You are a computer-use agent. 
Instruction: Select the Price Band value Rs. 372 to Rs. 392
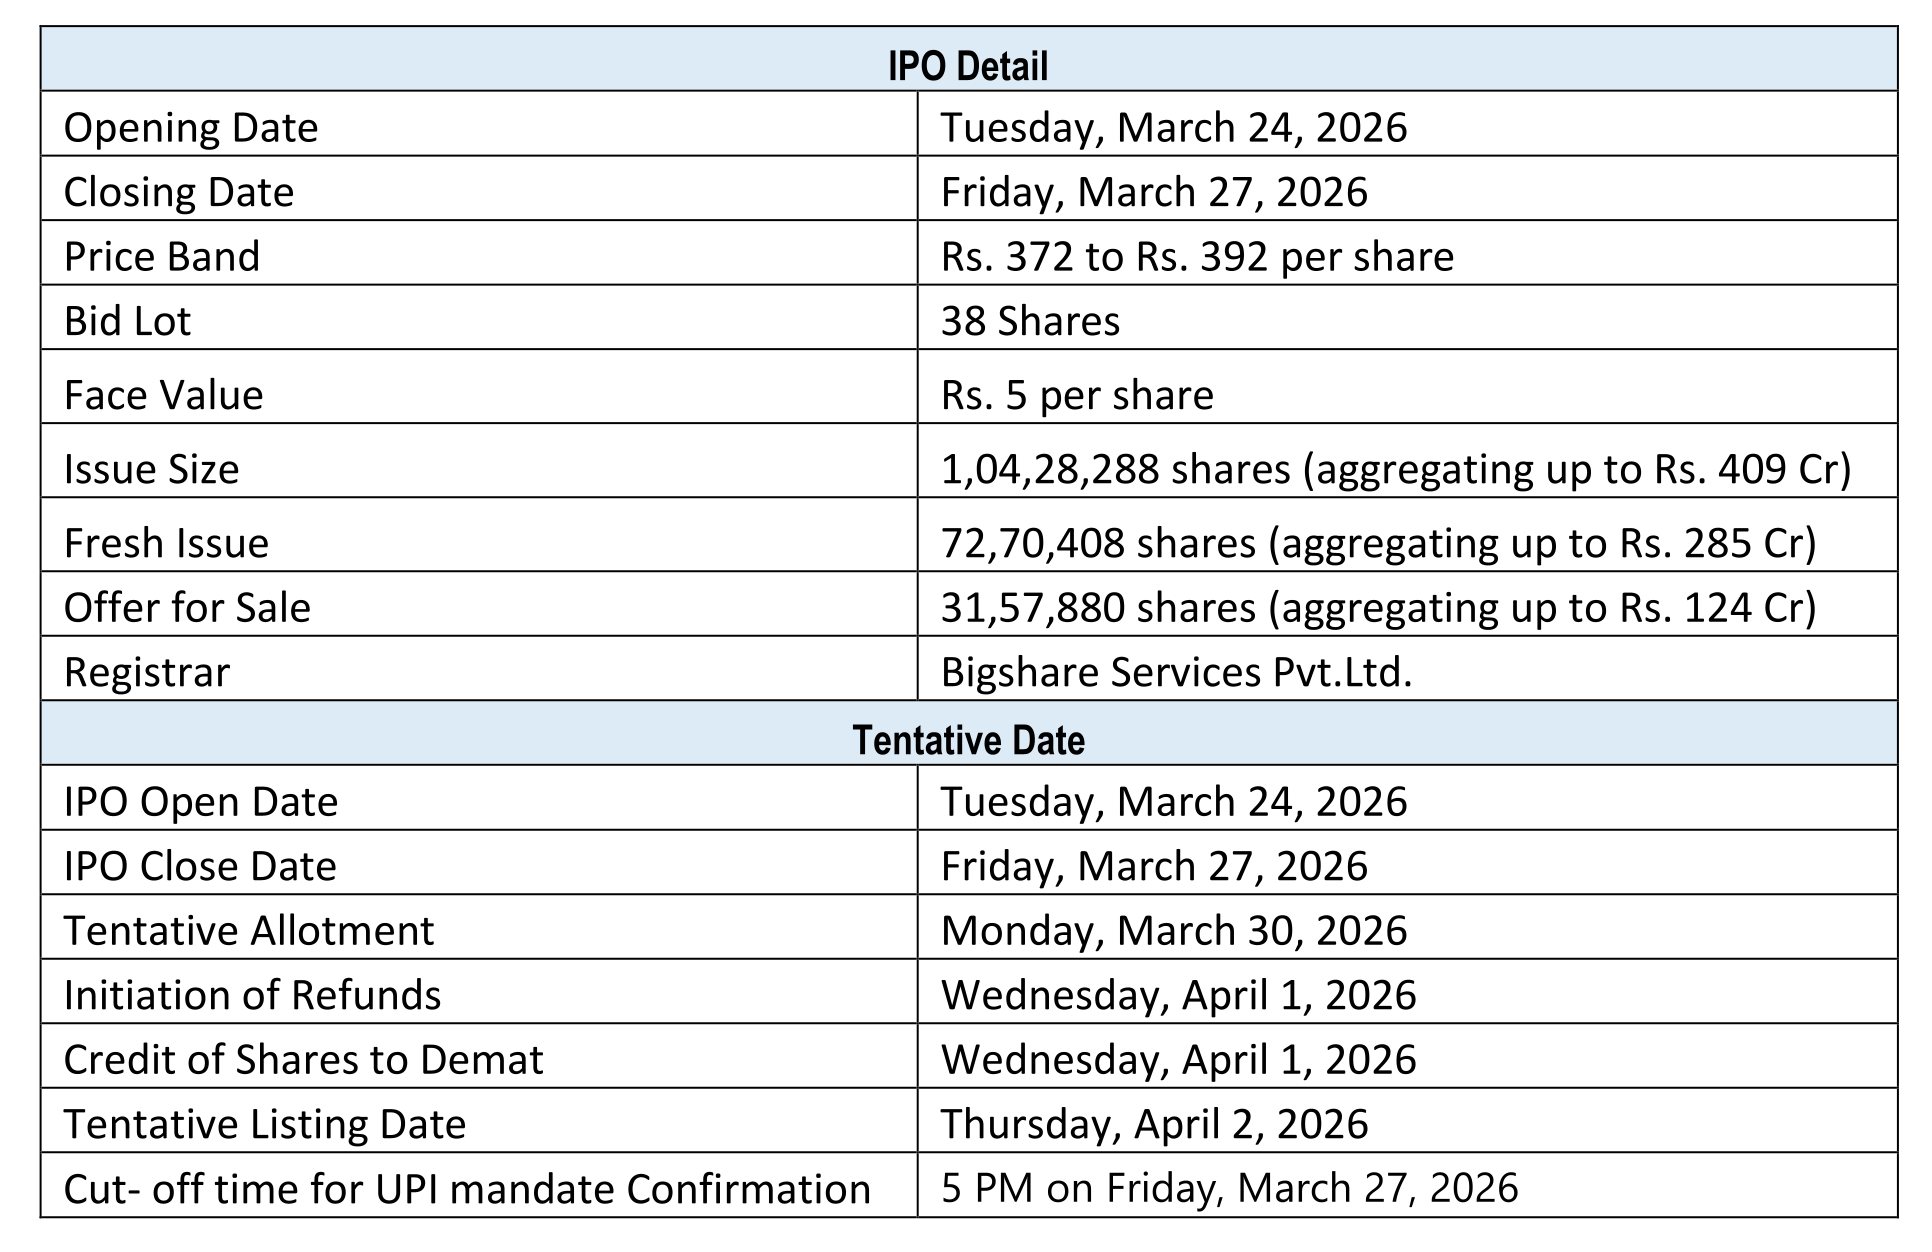pyautogui.click(x=1196, y=257)
